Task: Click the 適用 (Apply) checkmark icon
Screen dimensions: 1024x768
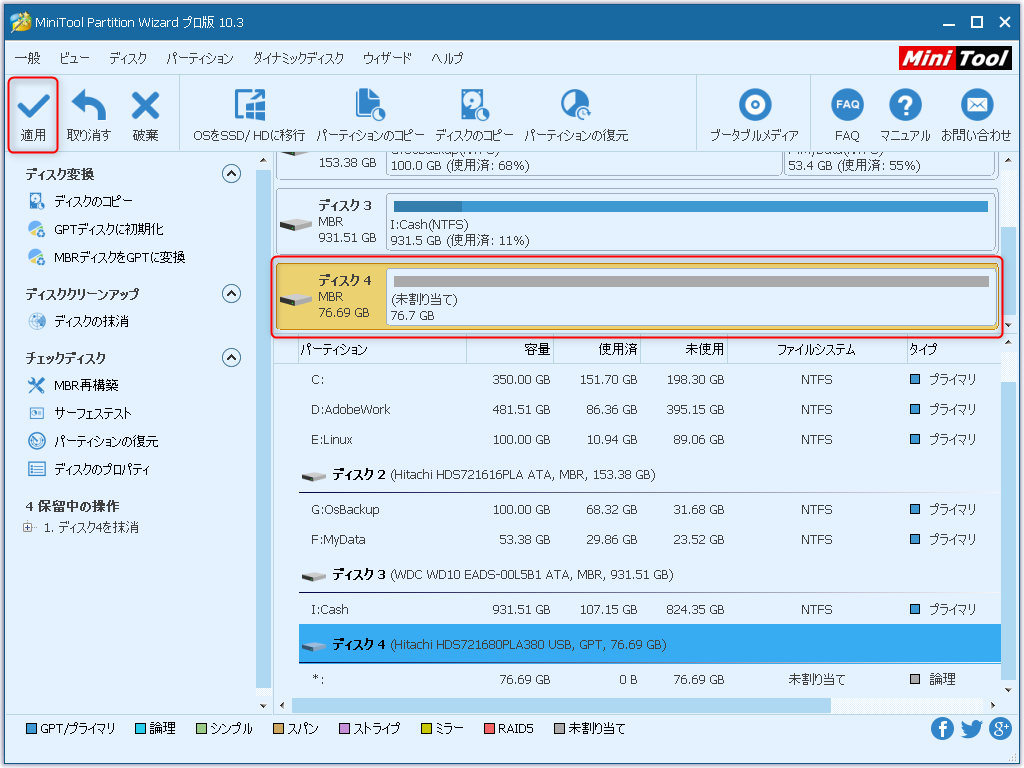Action: click(x=33, y=106)
